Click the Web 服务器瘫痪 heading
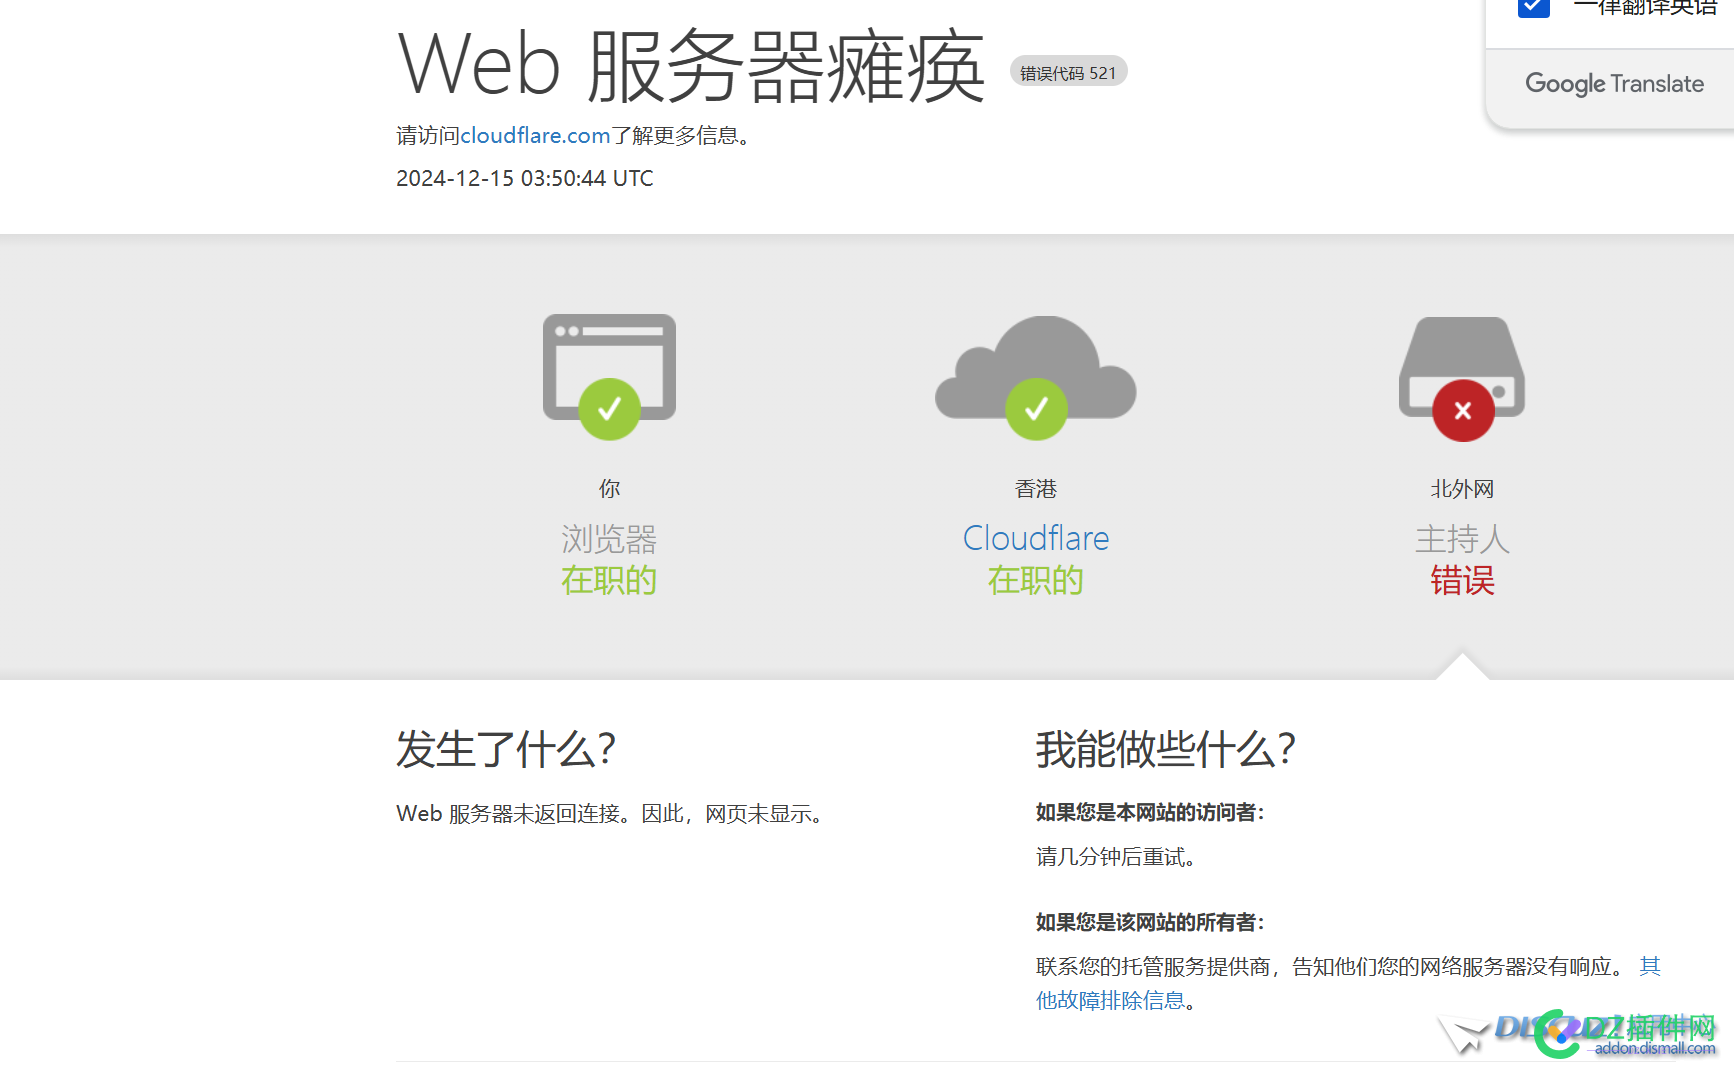 coord(692,66)
